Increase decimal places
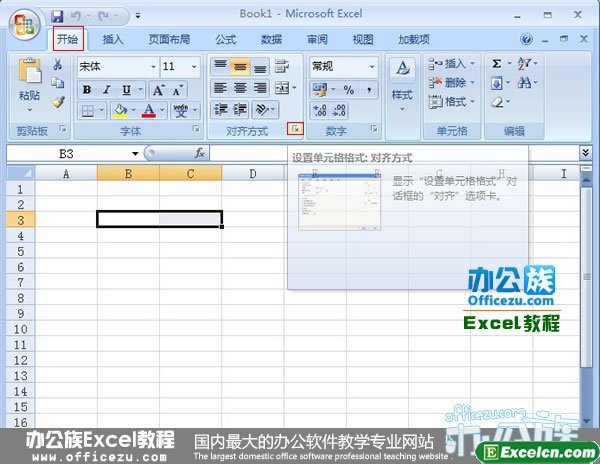This screenshot has height=464, width=600. click(320, 111)
